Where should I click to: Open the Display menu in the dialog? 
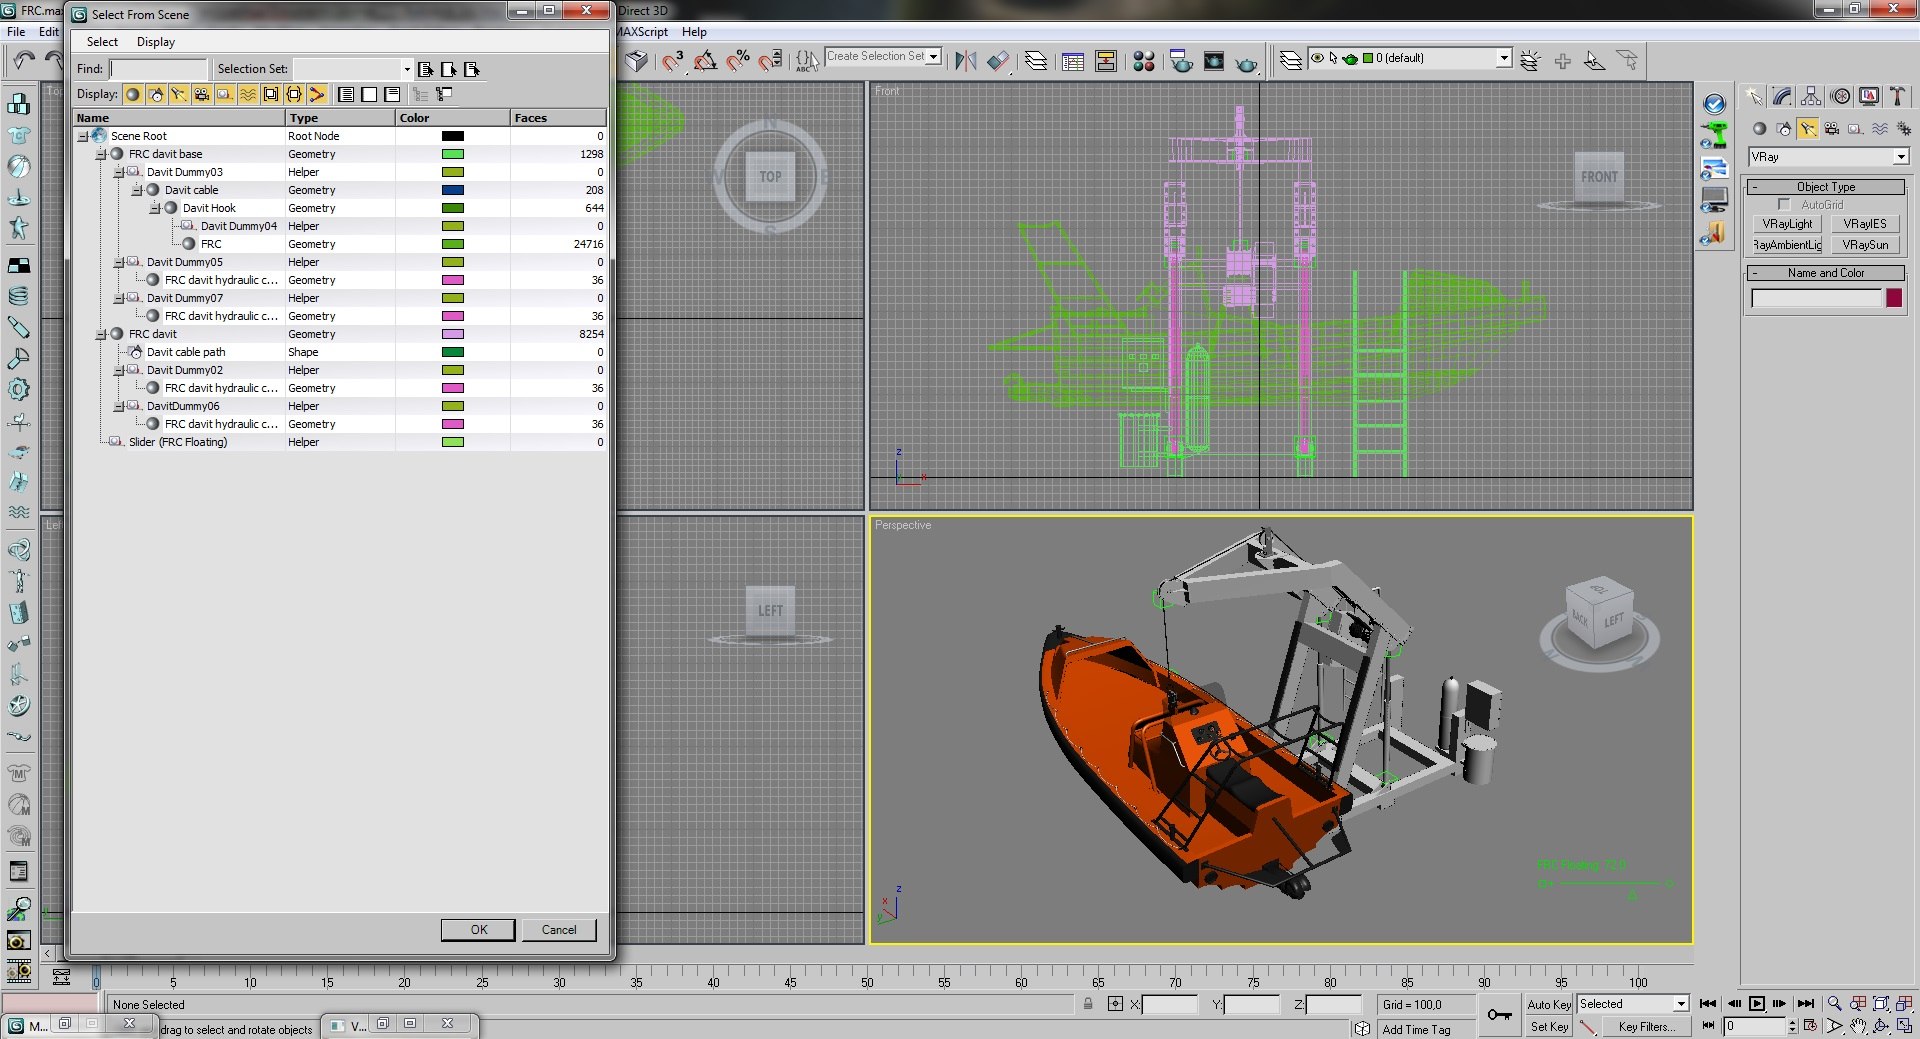[156, 42]
